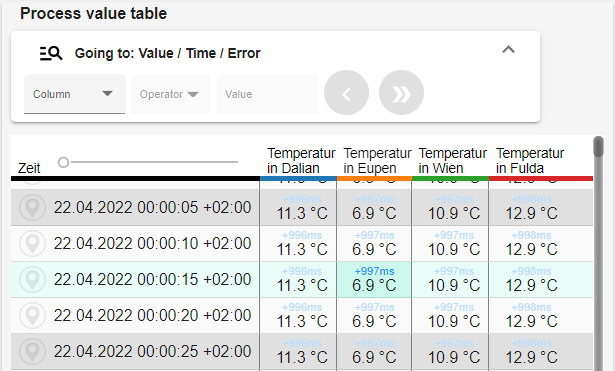
Task: Click location pin icon for 00:00:05 row
Action: (33, 207)
